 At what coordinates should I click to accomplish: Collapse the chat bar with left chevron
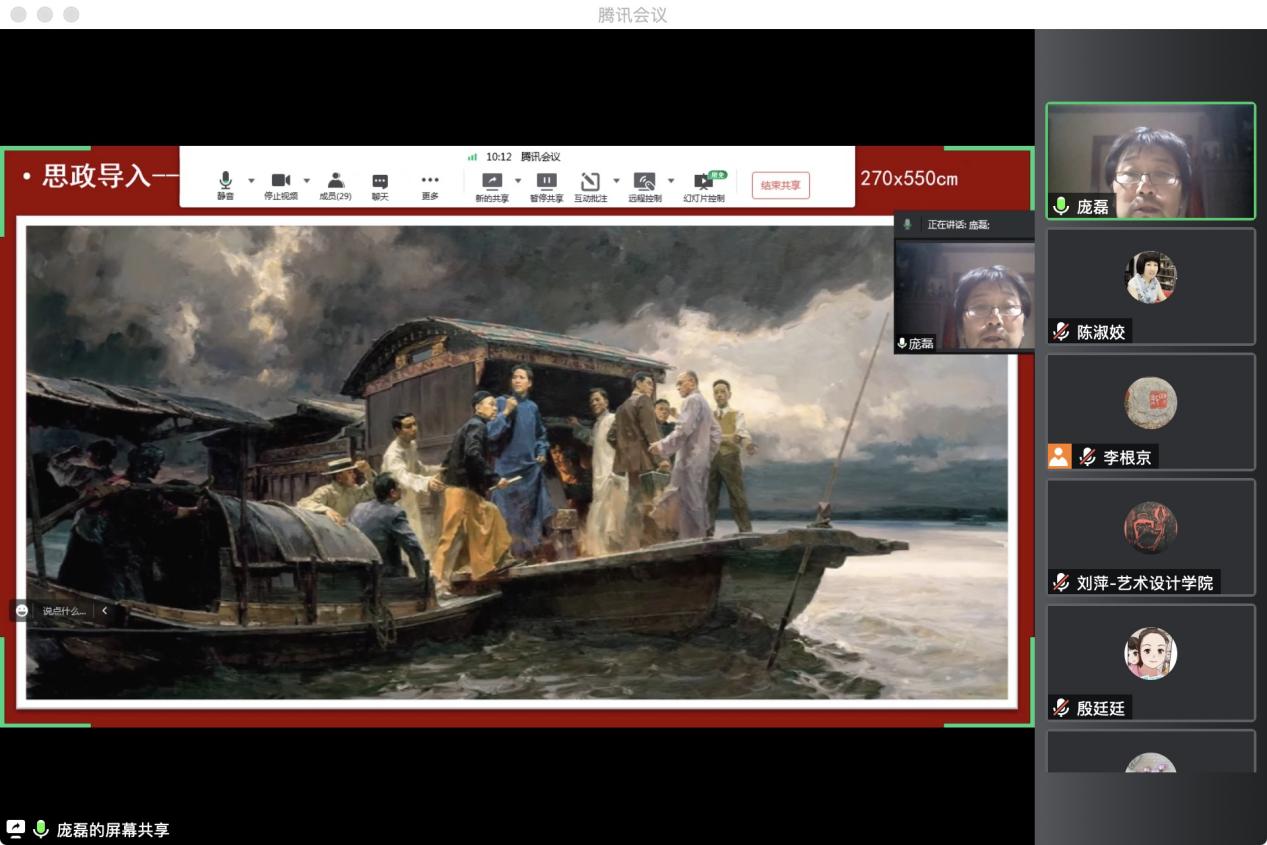coord(104,610)
